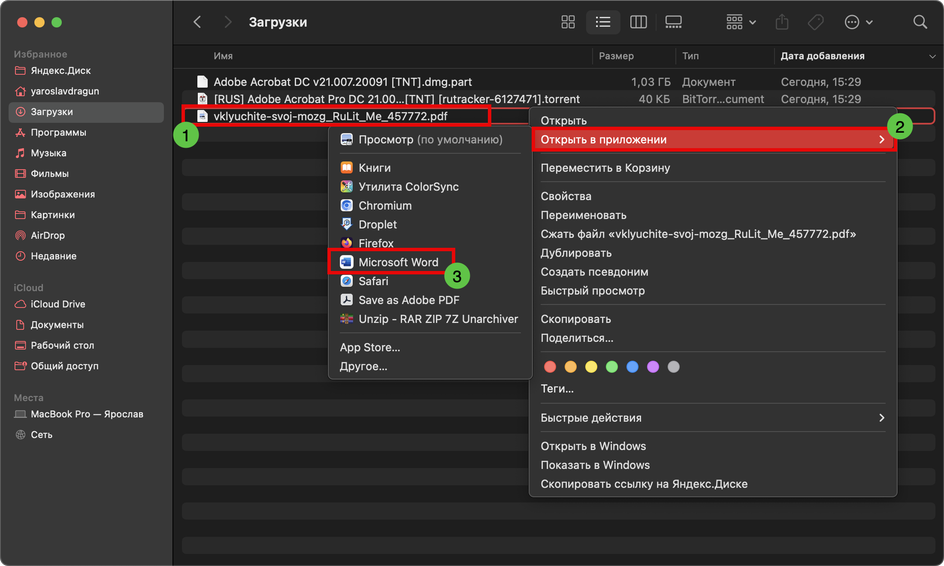Go back with the left chevron
The width and height of the screenshot is (944, 566).
click(x=197, y=22)
